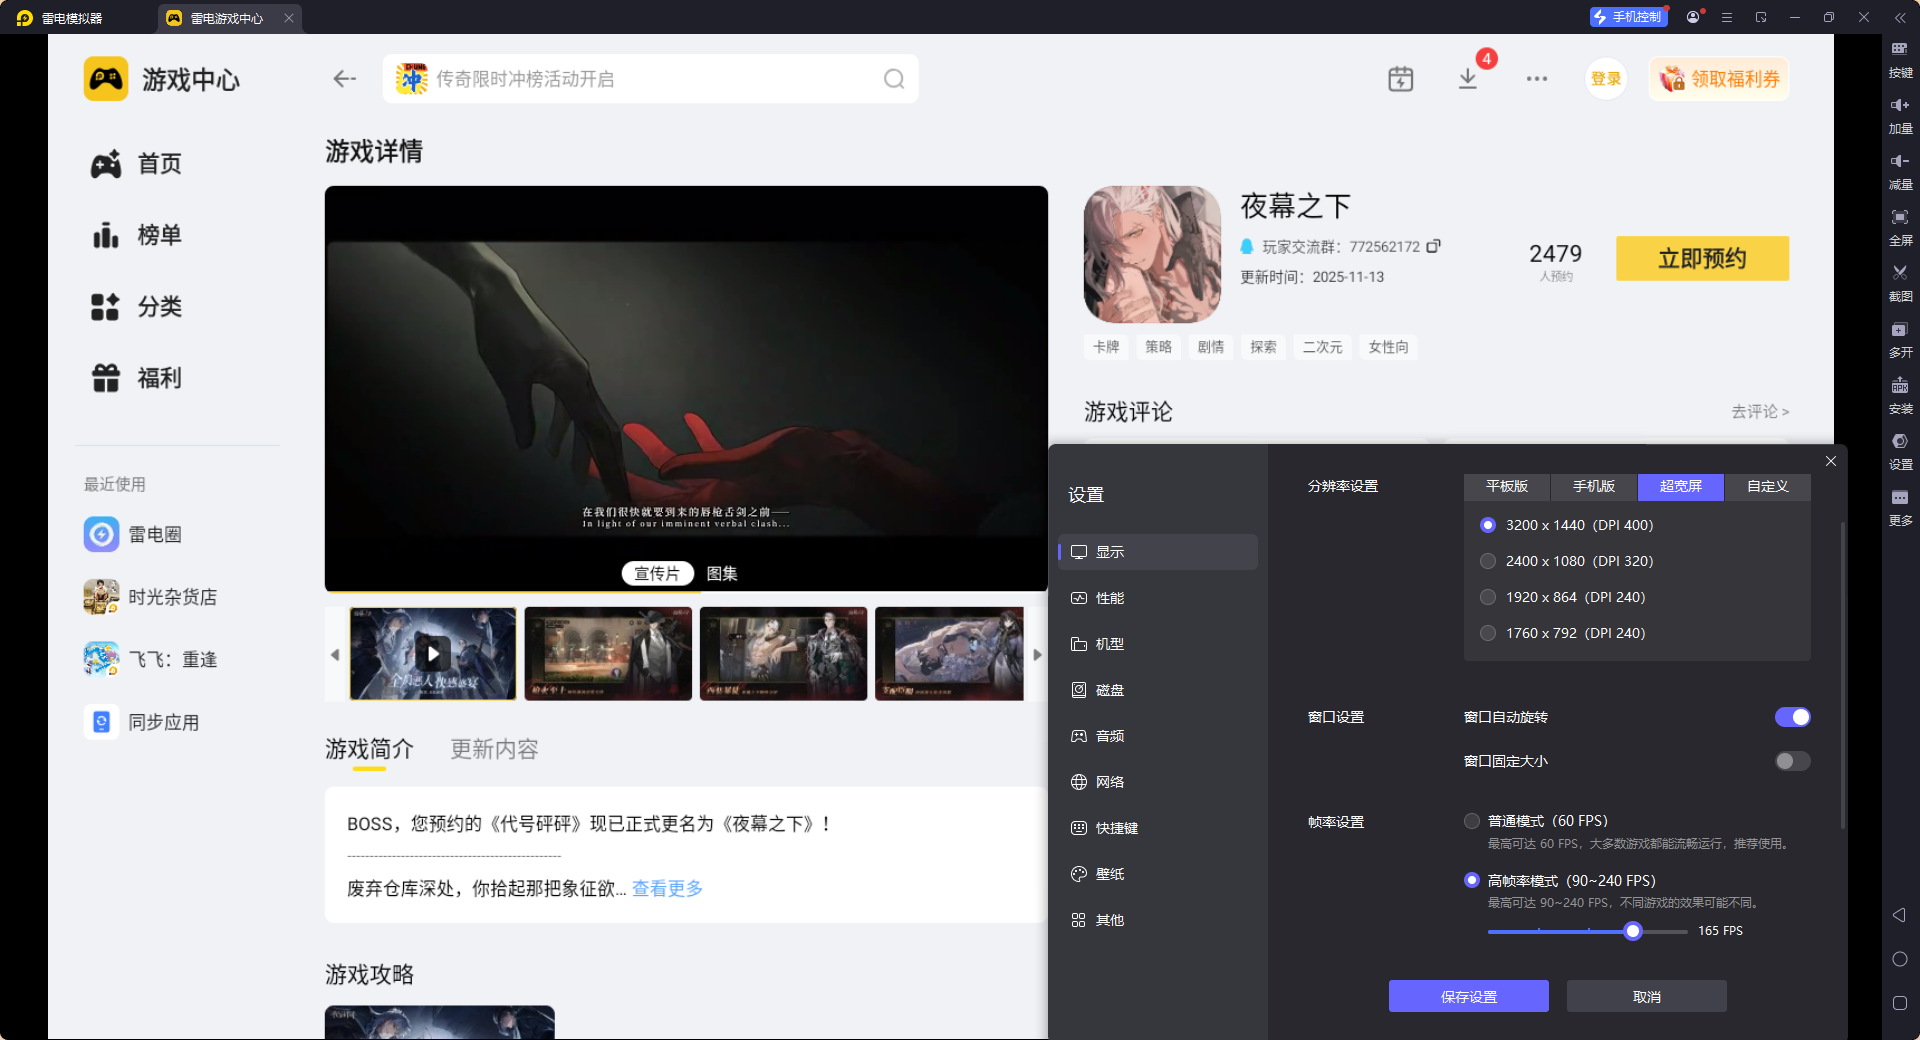The width and height of the screenshot is (1920, 1040).
Task: Click the 多开 multi-instance icon
Action: [1900, 339]
